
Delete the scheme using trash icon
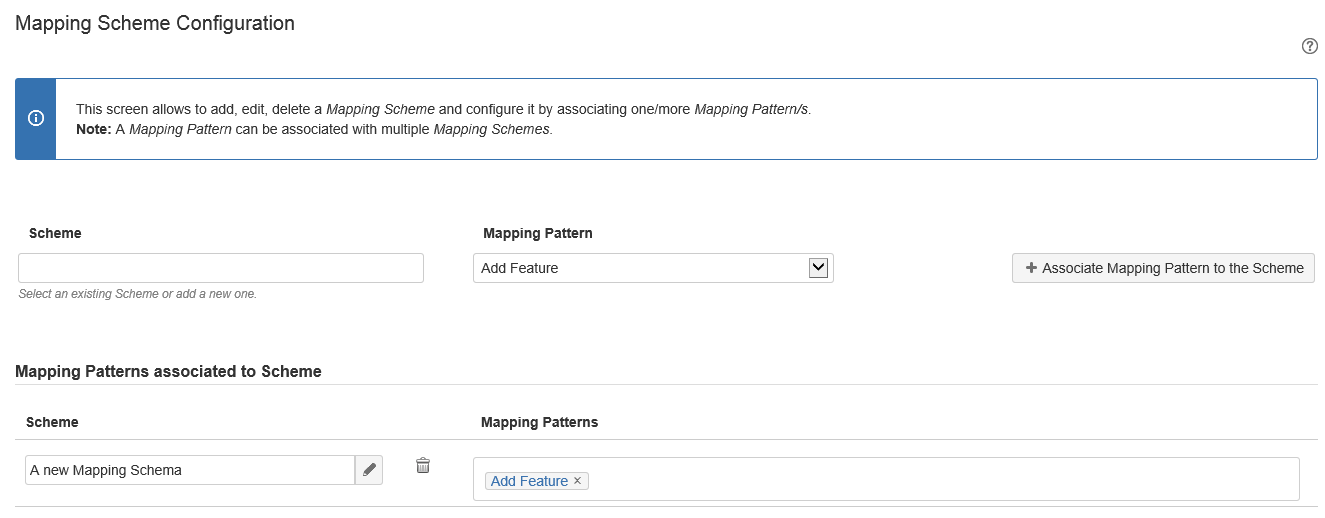click(x=423, y=466)
